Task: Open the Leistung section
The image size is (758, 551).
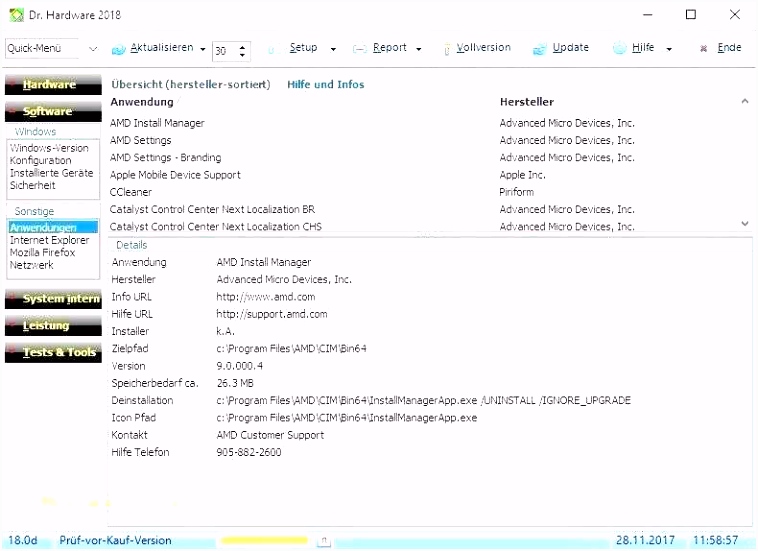Action: (x=53, y=326)
